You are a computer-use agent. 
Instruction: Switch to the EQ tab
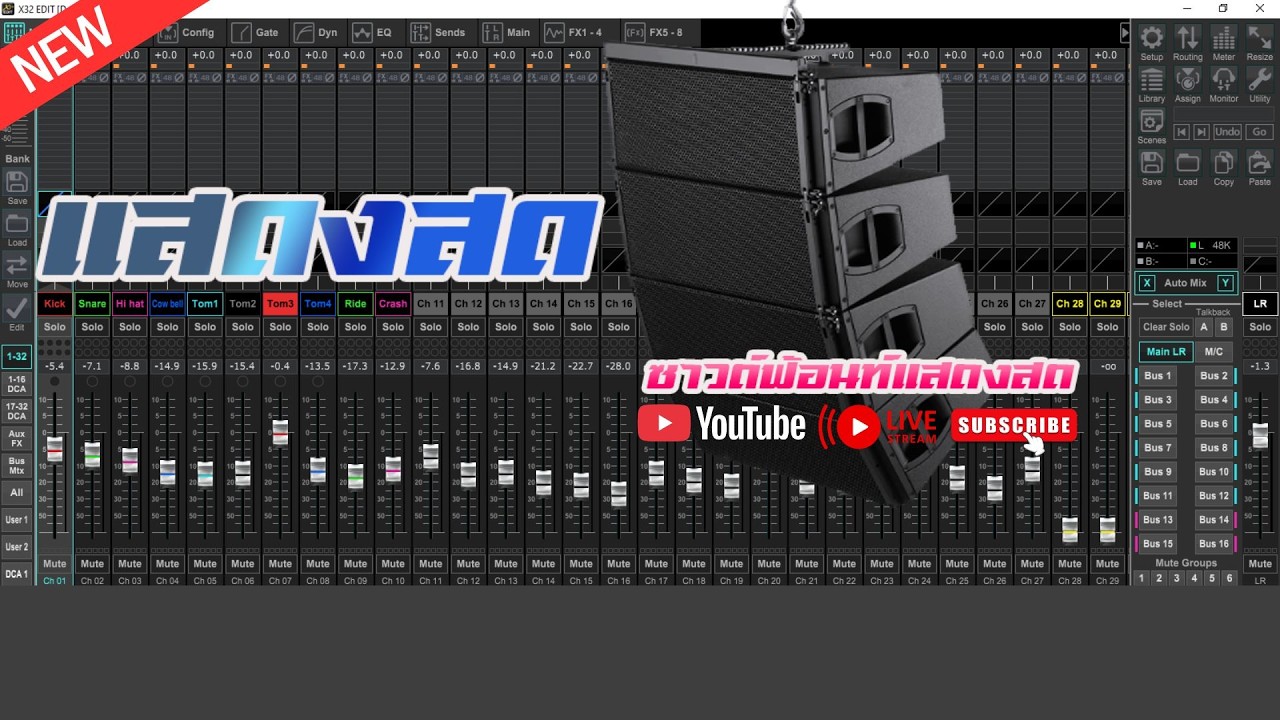point(372,32)
